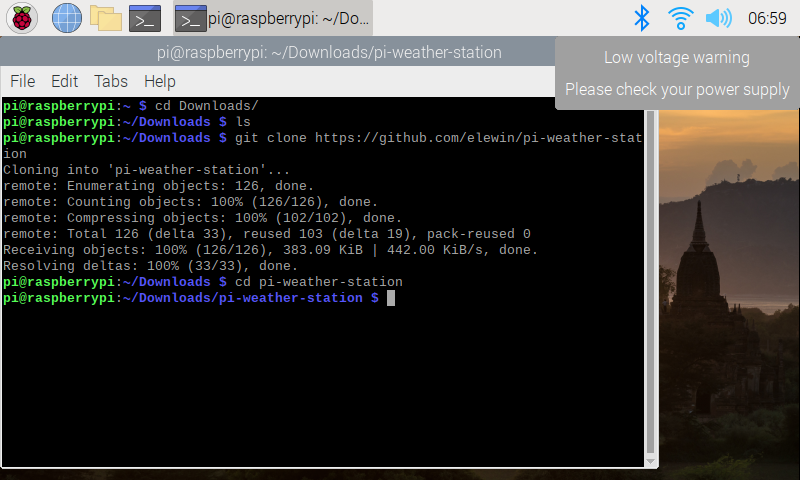The image size is (800, 480).
Task: Click the volume speaker icon
Action: coord(718,17)
